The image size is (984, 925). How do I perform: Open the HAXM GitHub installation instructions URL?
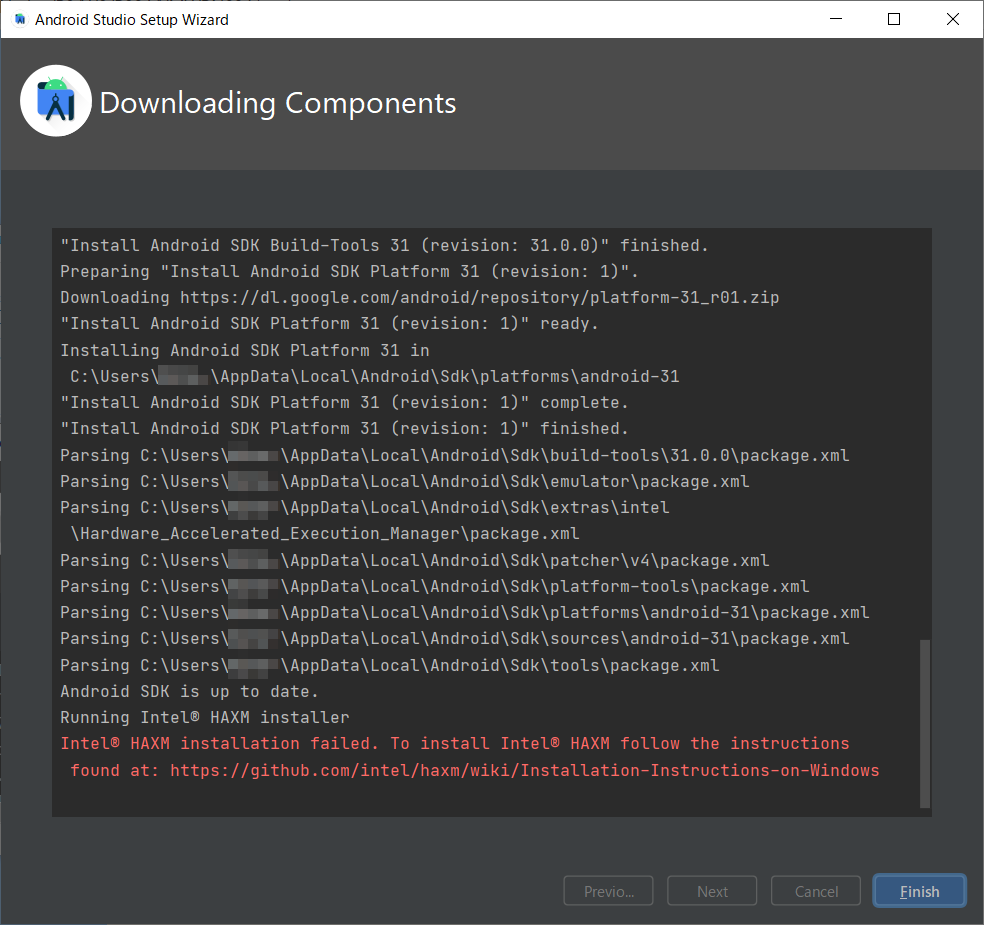[524, 770]
